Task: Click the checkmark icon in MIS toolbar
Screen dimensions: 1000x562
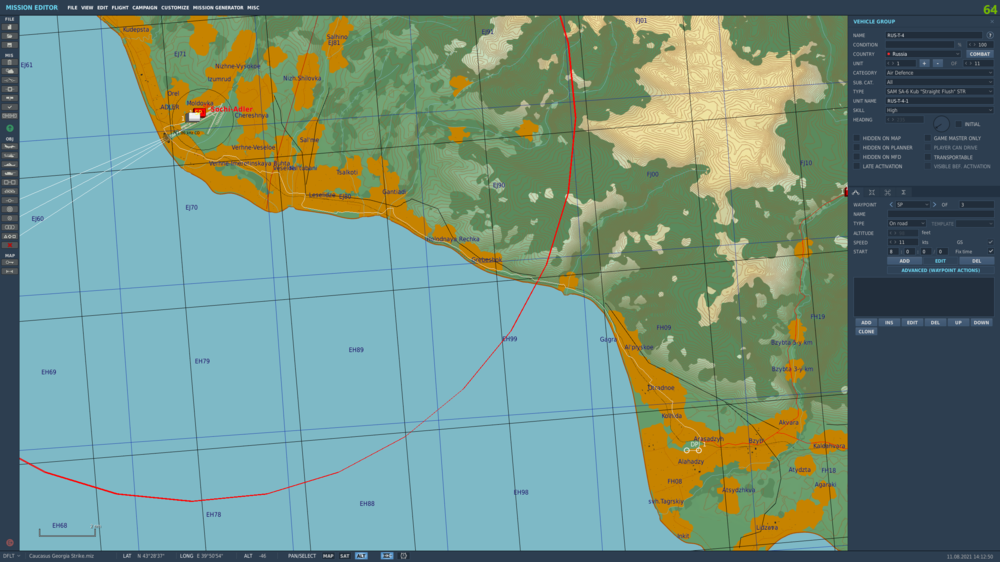Action: pos(10,107)
